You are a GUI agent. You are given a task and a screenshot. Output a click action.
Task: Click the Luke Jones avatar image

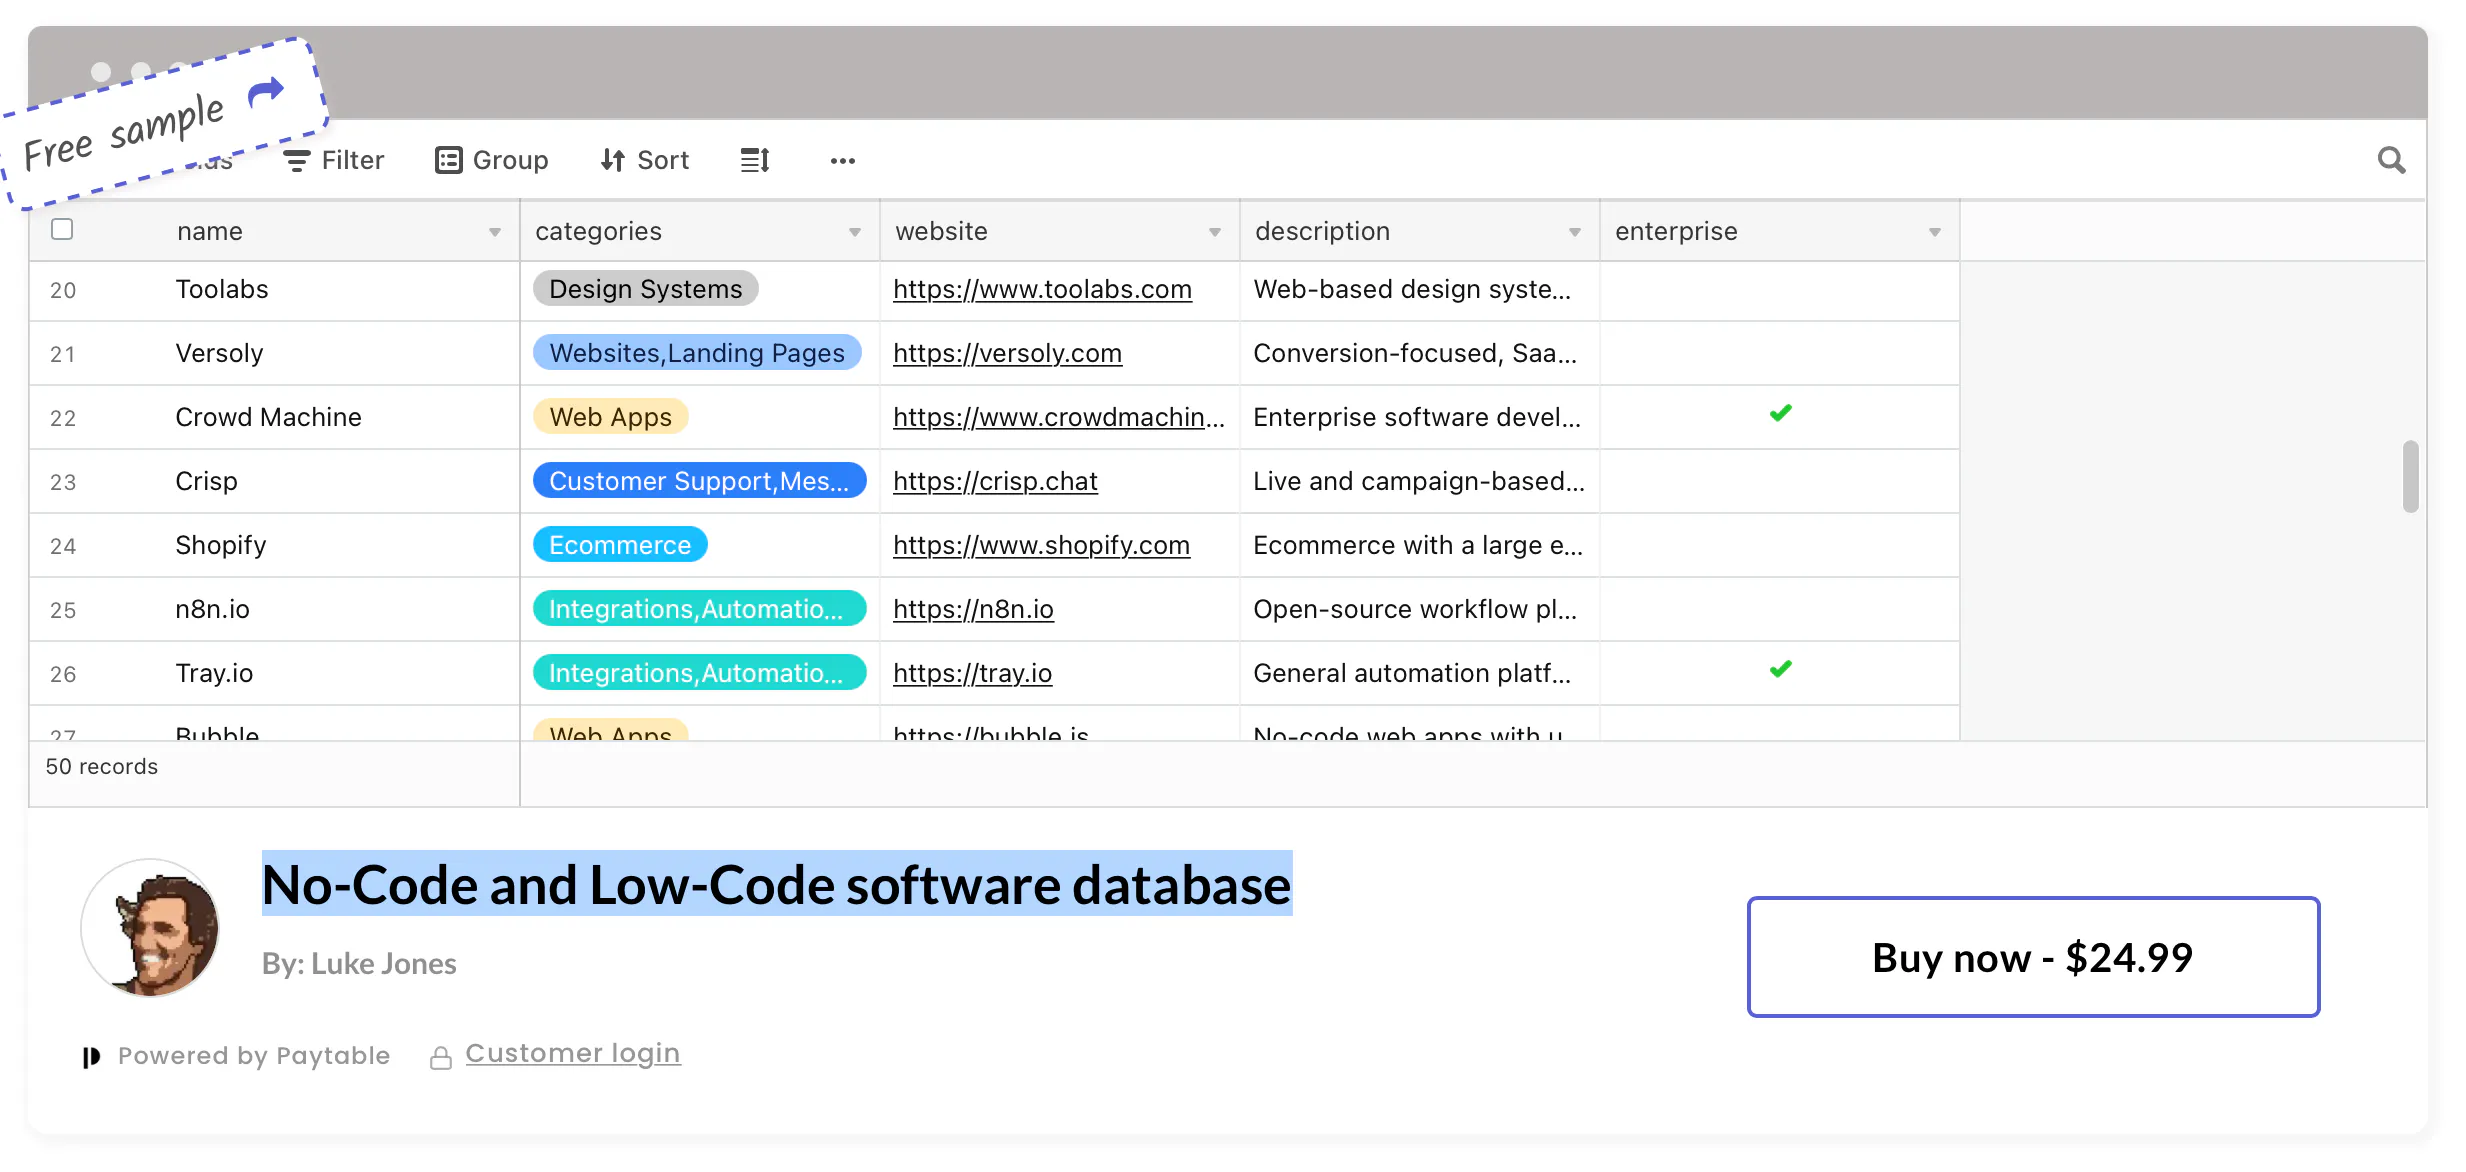click(151, 928)
